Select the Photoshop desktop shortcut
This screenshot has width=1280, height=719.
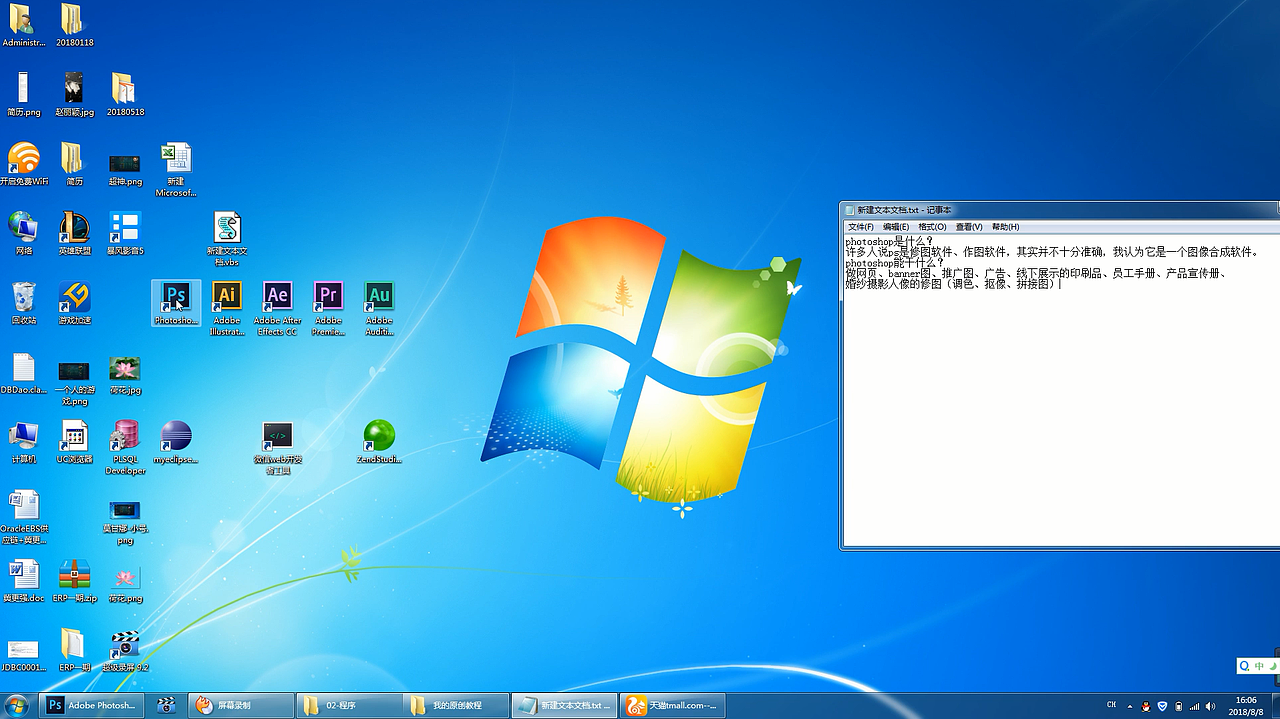coord(176,303)
